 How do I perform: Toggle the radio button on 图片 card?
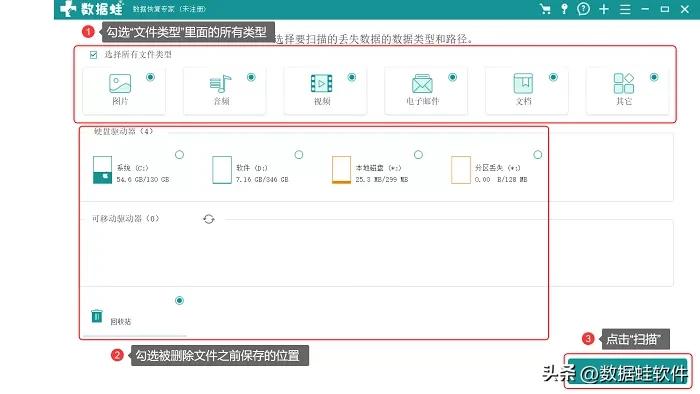click(150, 77)
